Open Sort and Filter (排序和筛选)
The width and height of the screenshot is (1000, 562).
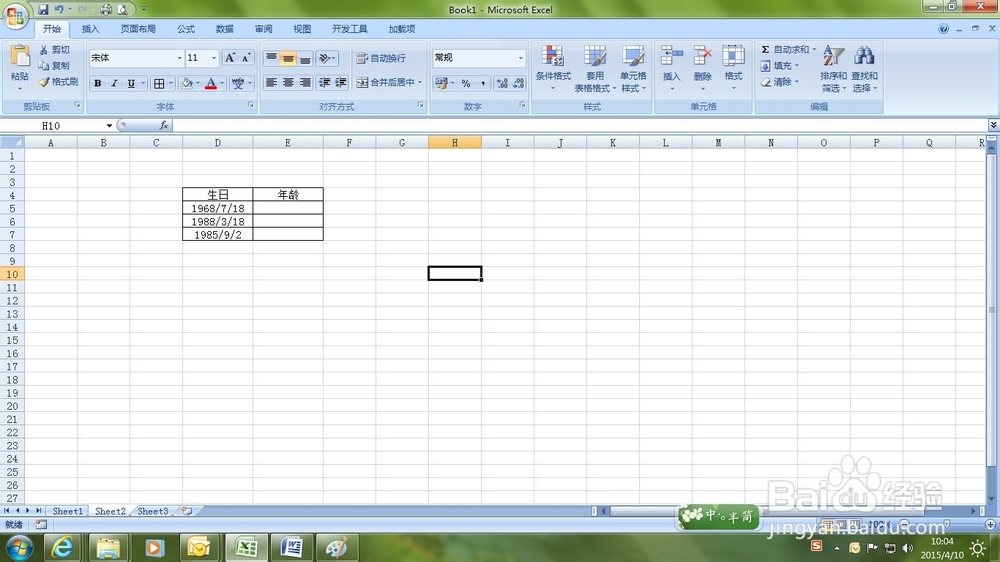coord(834,68)
